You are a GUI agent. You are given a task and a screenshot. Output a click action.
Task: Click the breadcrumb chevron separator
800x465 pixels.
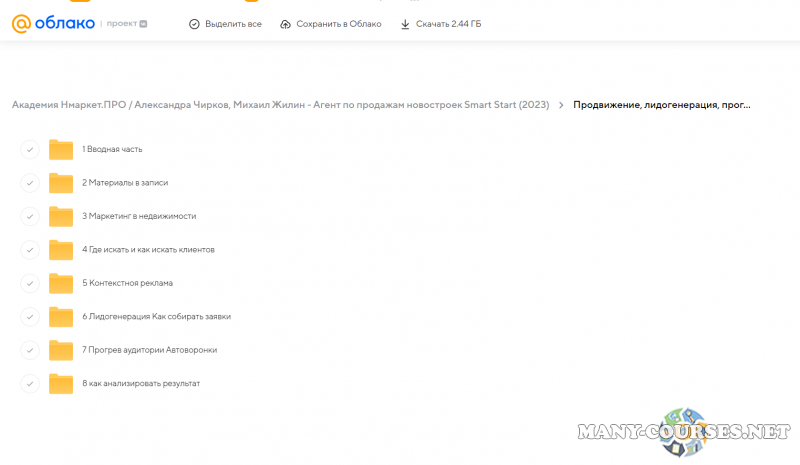coord(561,105)
